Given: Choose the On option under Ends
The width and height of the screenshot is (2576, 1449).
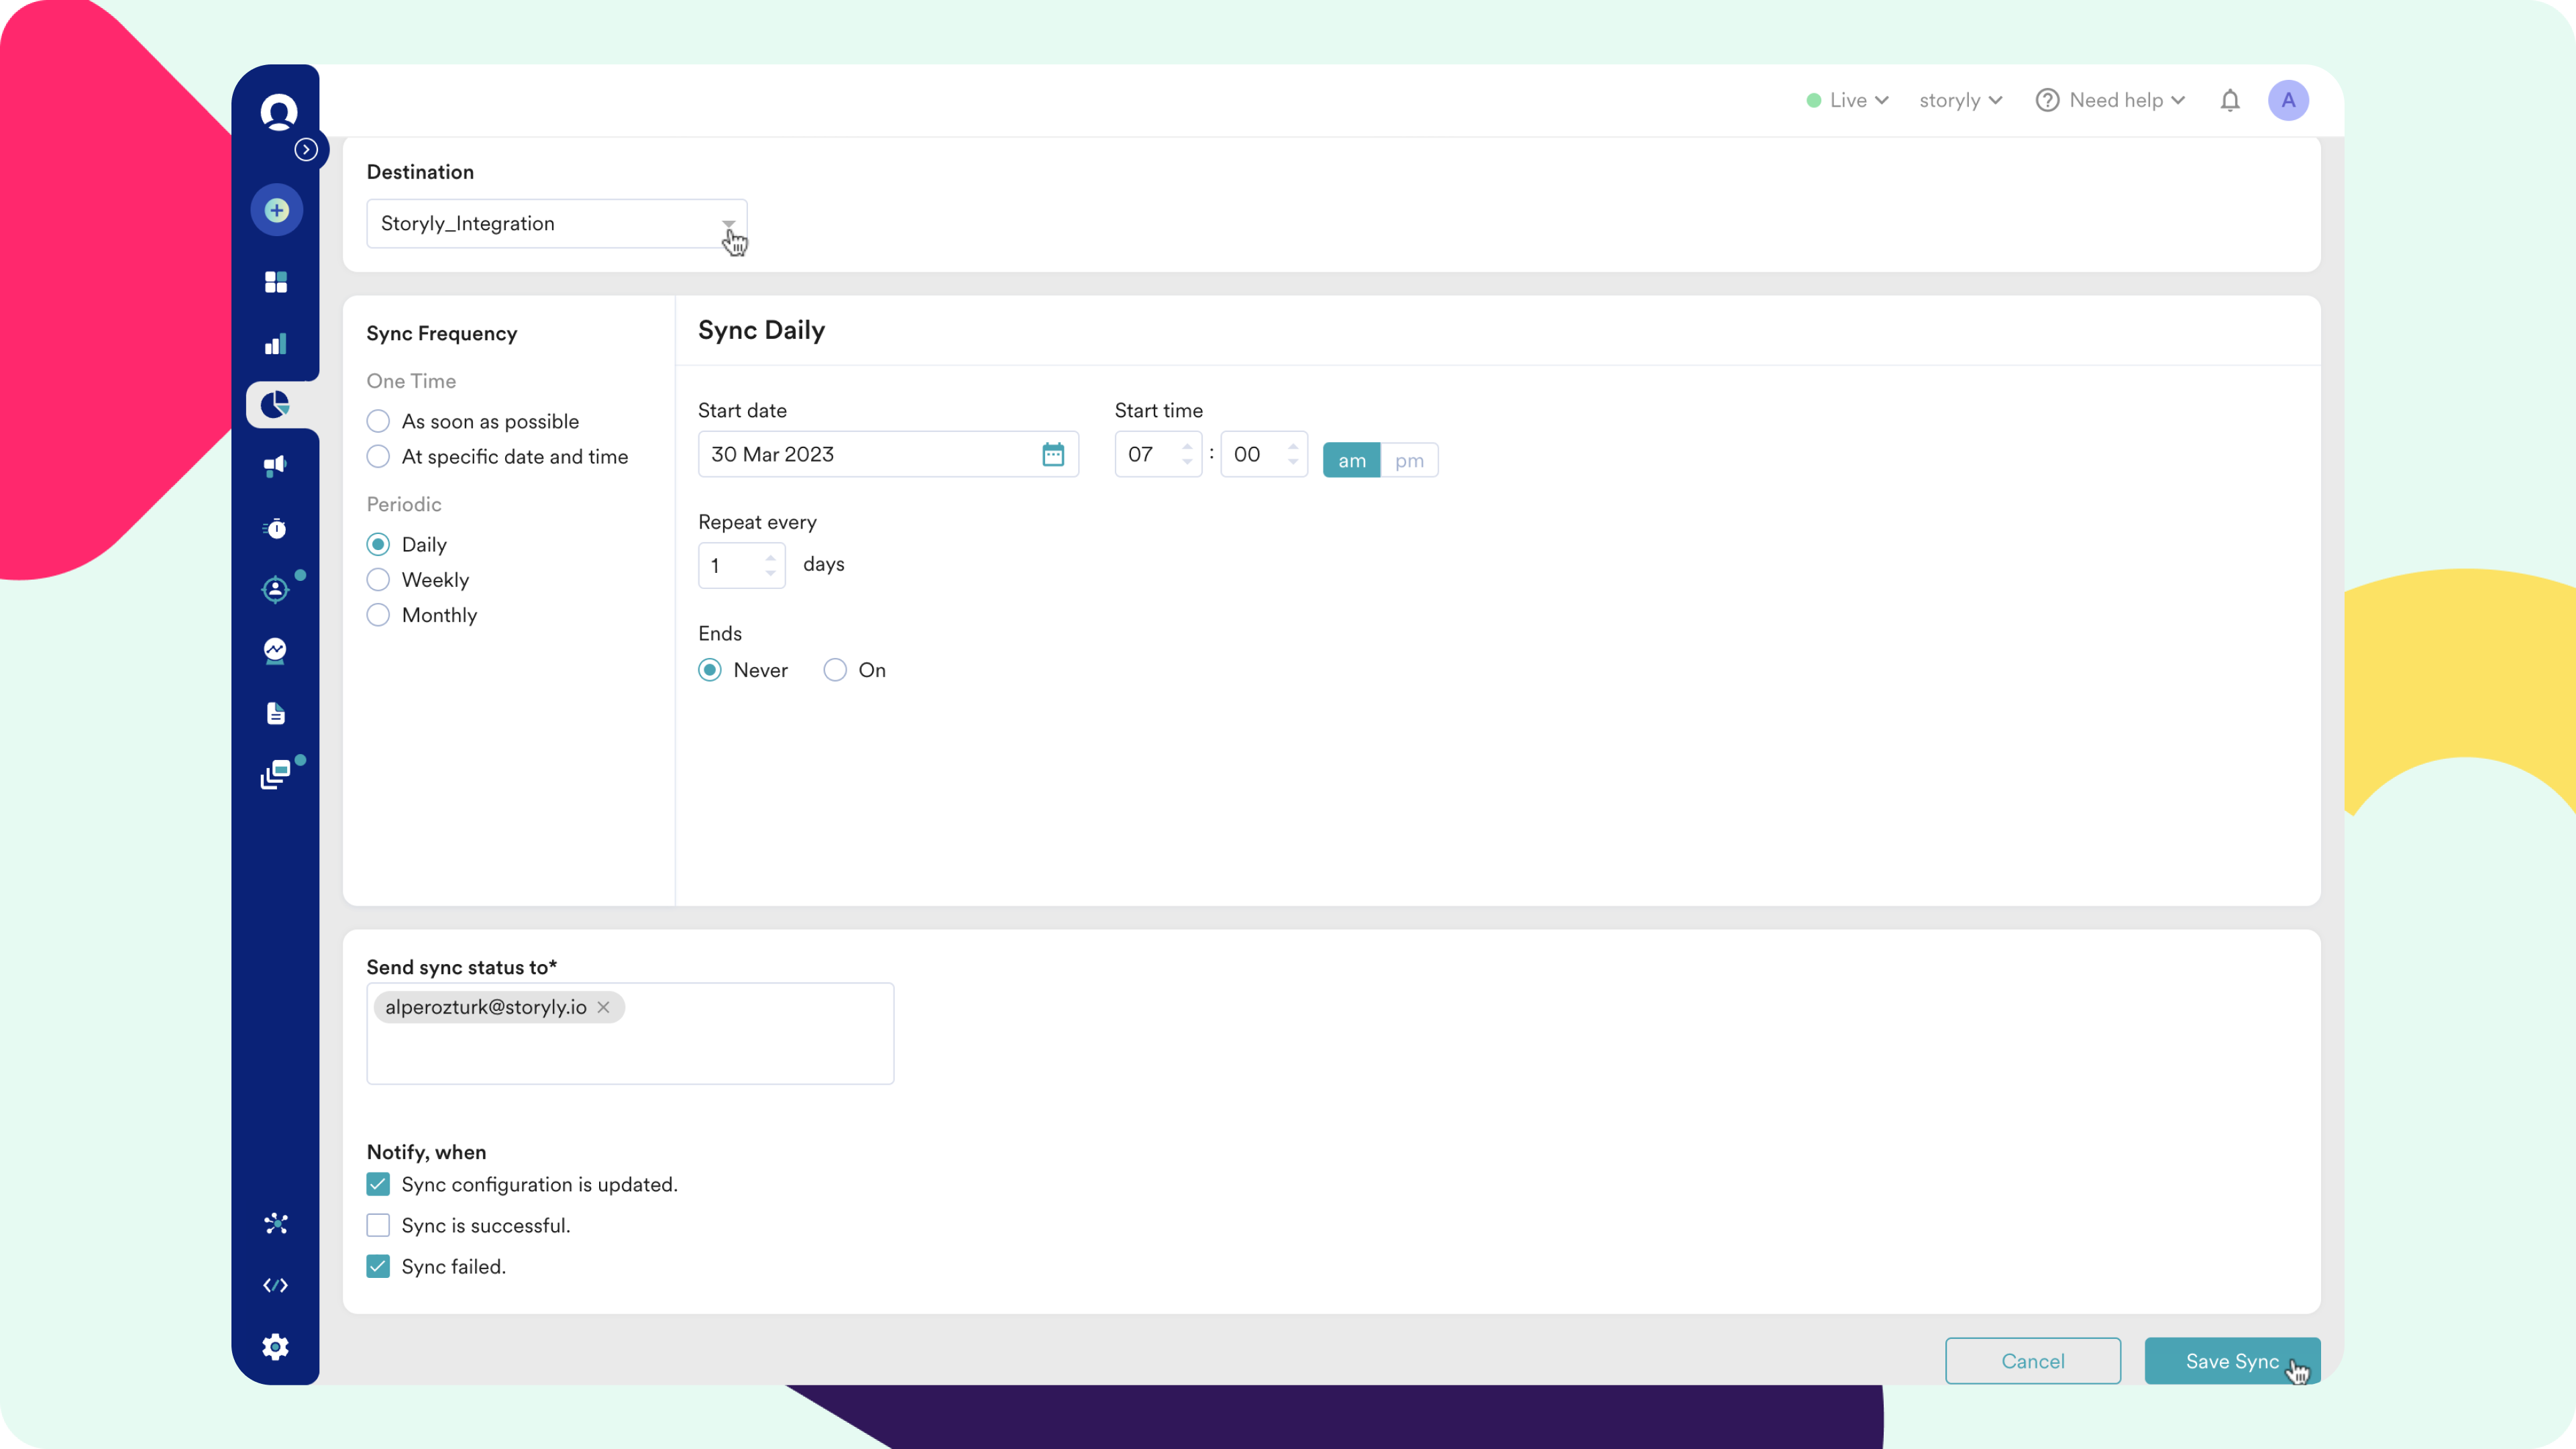Looking at the screenshot, I should click(x=835, y=670).
